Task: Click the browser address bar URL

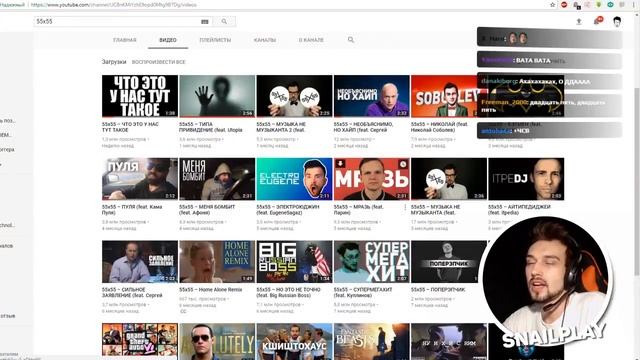Action: (113, 5)
